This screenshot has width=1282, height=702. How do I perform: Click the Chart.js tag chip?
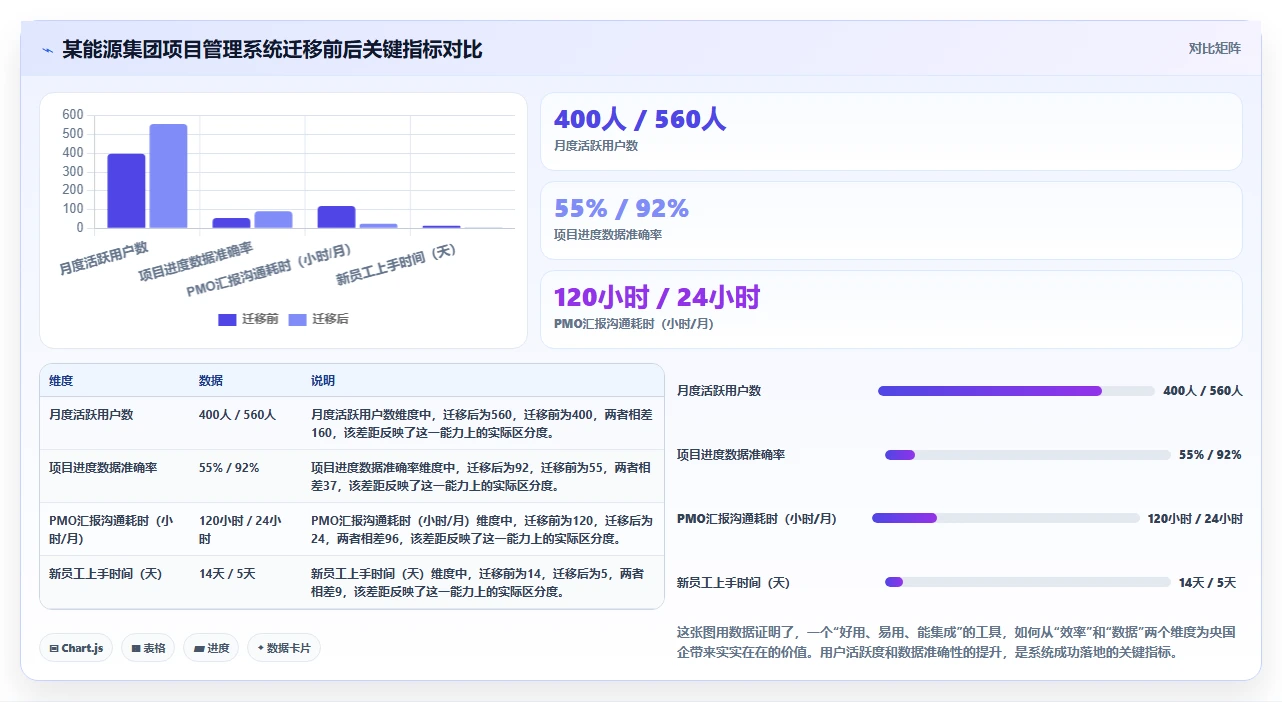click(x=76, y=648)
